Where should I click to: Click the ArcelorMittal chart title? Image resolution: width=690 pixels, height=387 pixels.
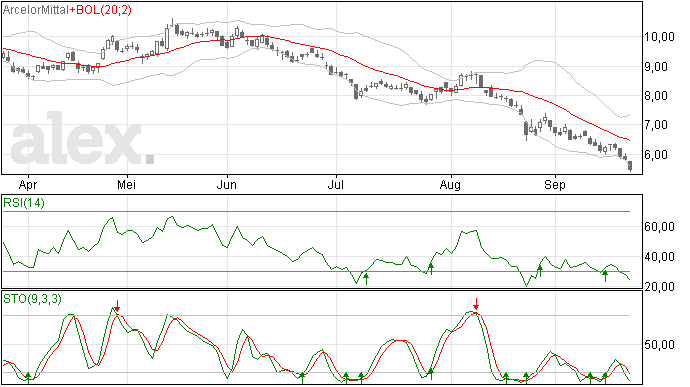[x=36, y=10]
